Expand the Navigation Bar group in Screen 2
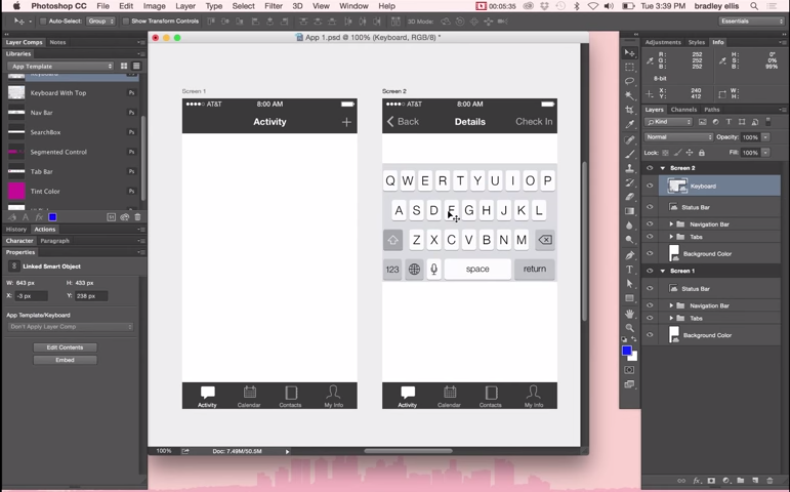Viewport: 790px width, 492px height. [672, 224]
